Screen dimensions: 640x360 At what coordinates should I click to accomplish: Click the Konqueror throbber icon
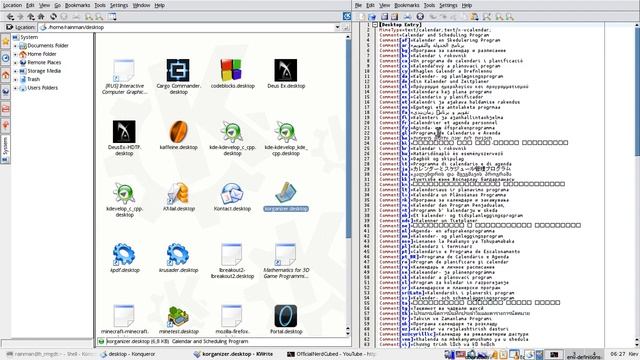347,16
